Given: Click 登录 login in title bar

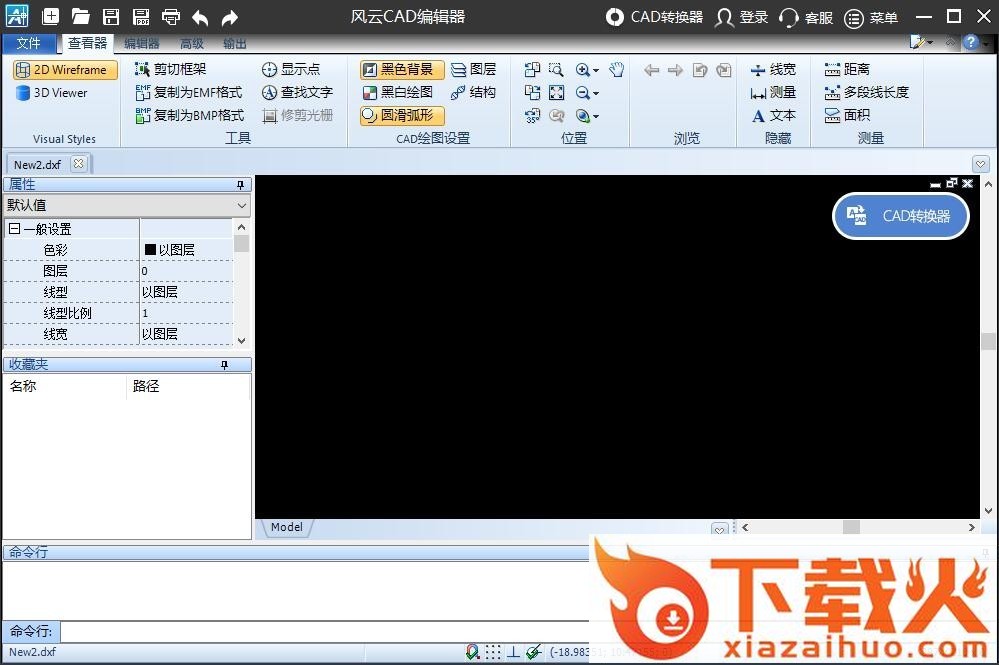Looking at the screenshot, I should [742, 17].
